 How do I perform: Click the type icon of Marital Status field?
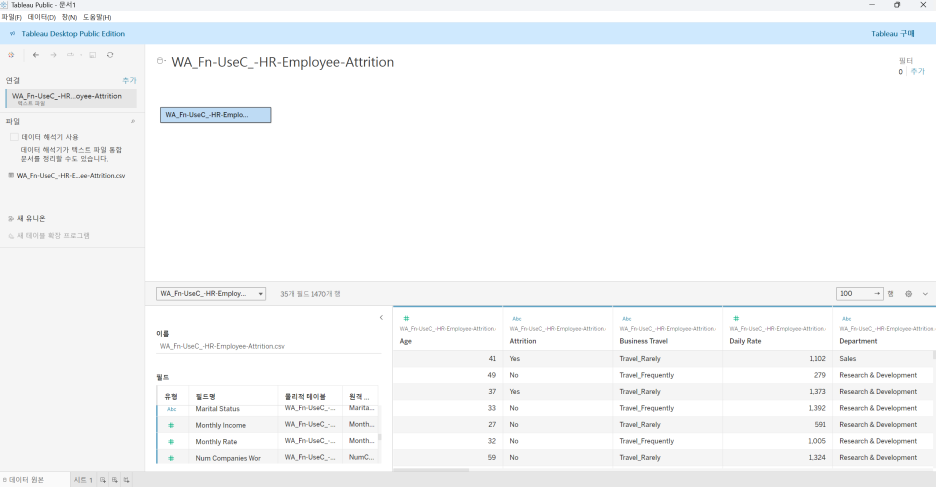click(171, 409)
